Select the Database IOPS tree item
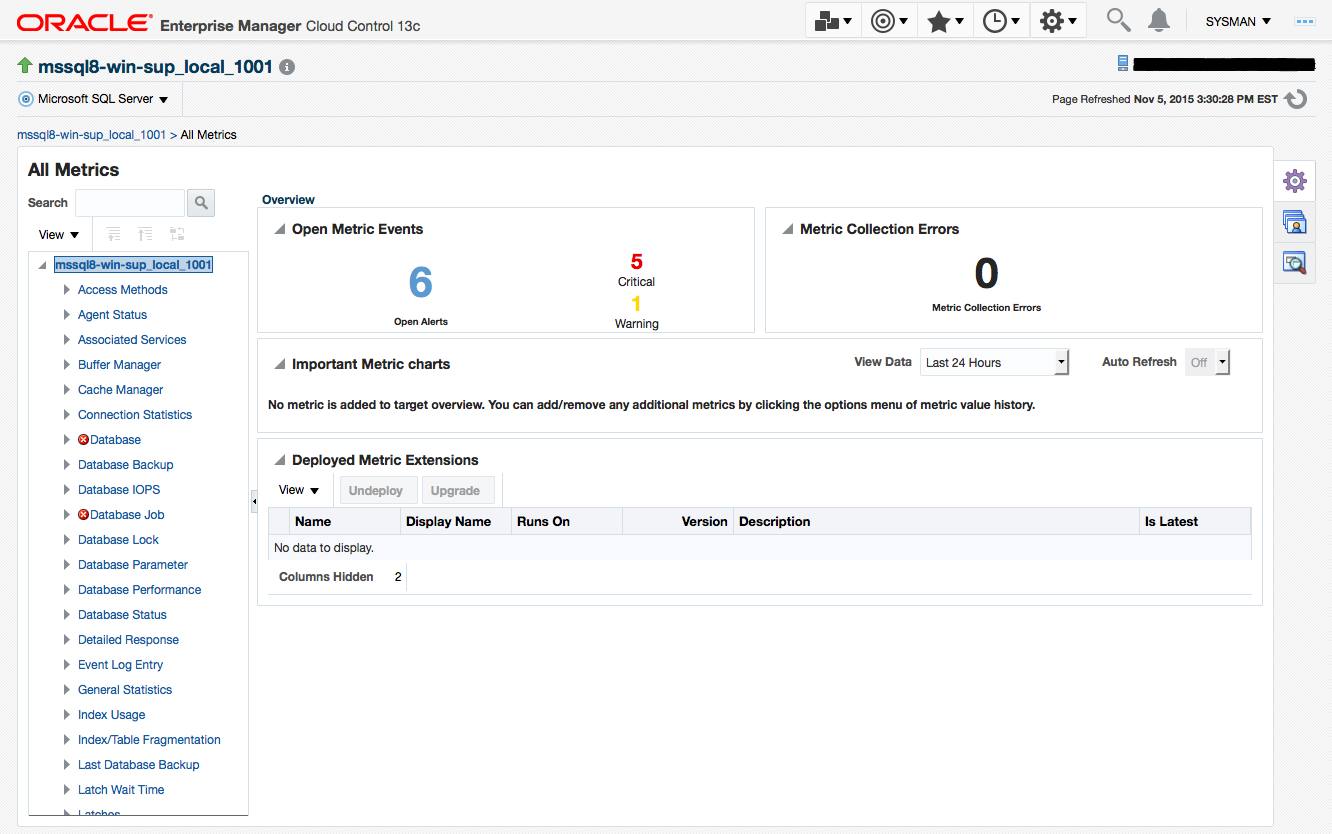This screenshot has height=834, width=1332. [x=119, y=490]
